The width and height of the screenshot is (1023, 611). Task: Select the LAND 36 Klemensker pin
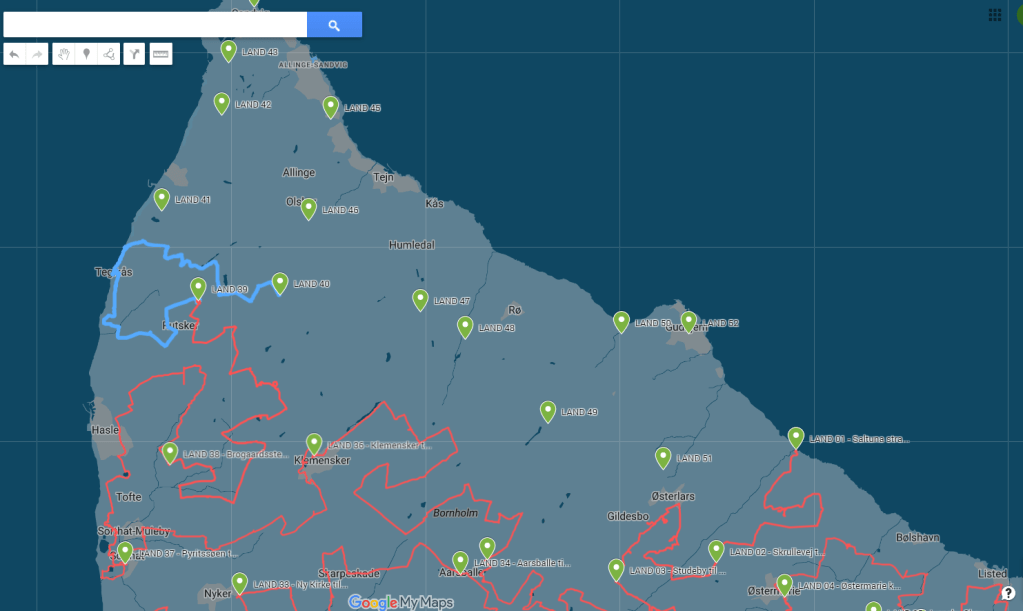pos(314,443)
